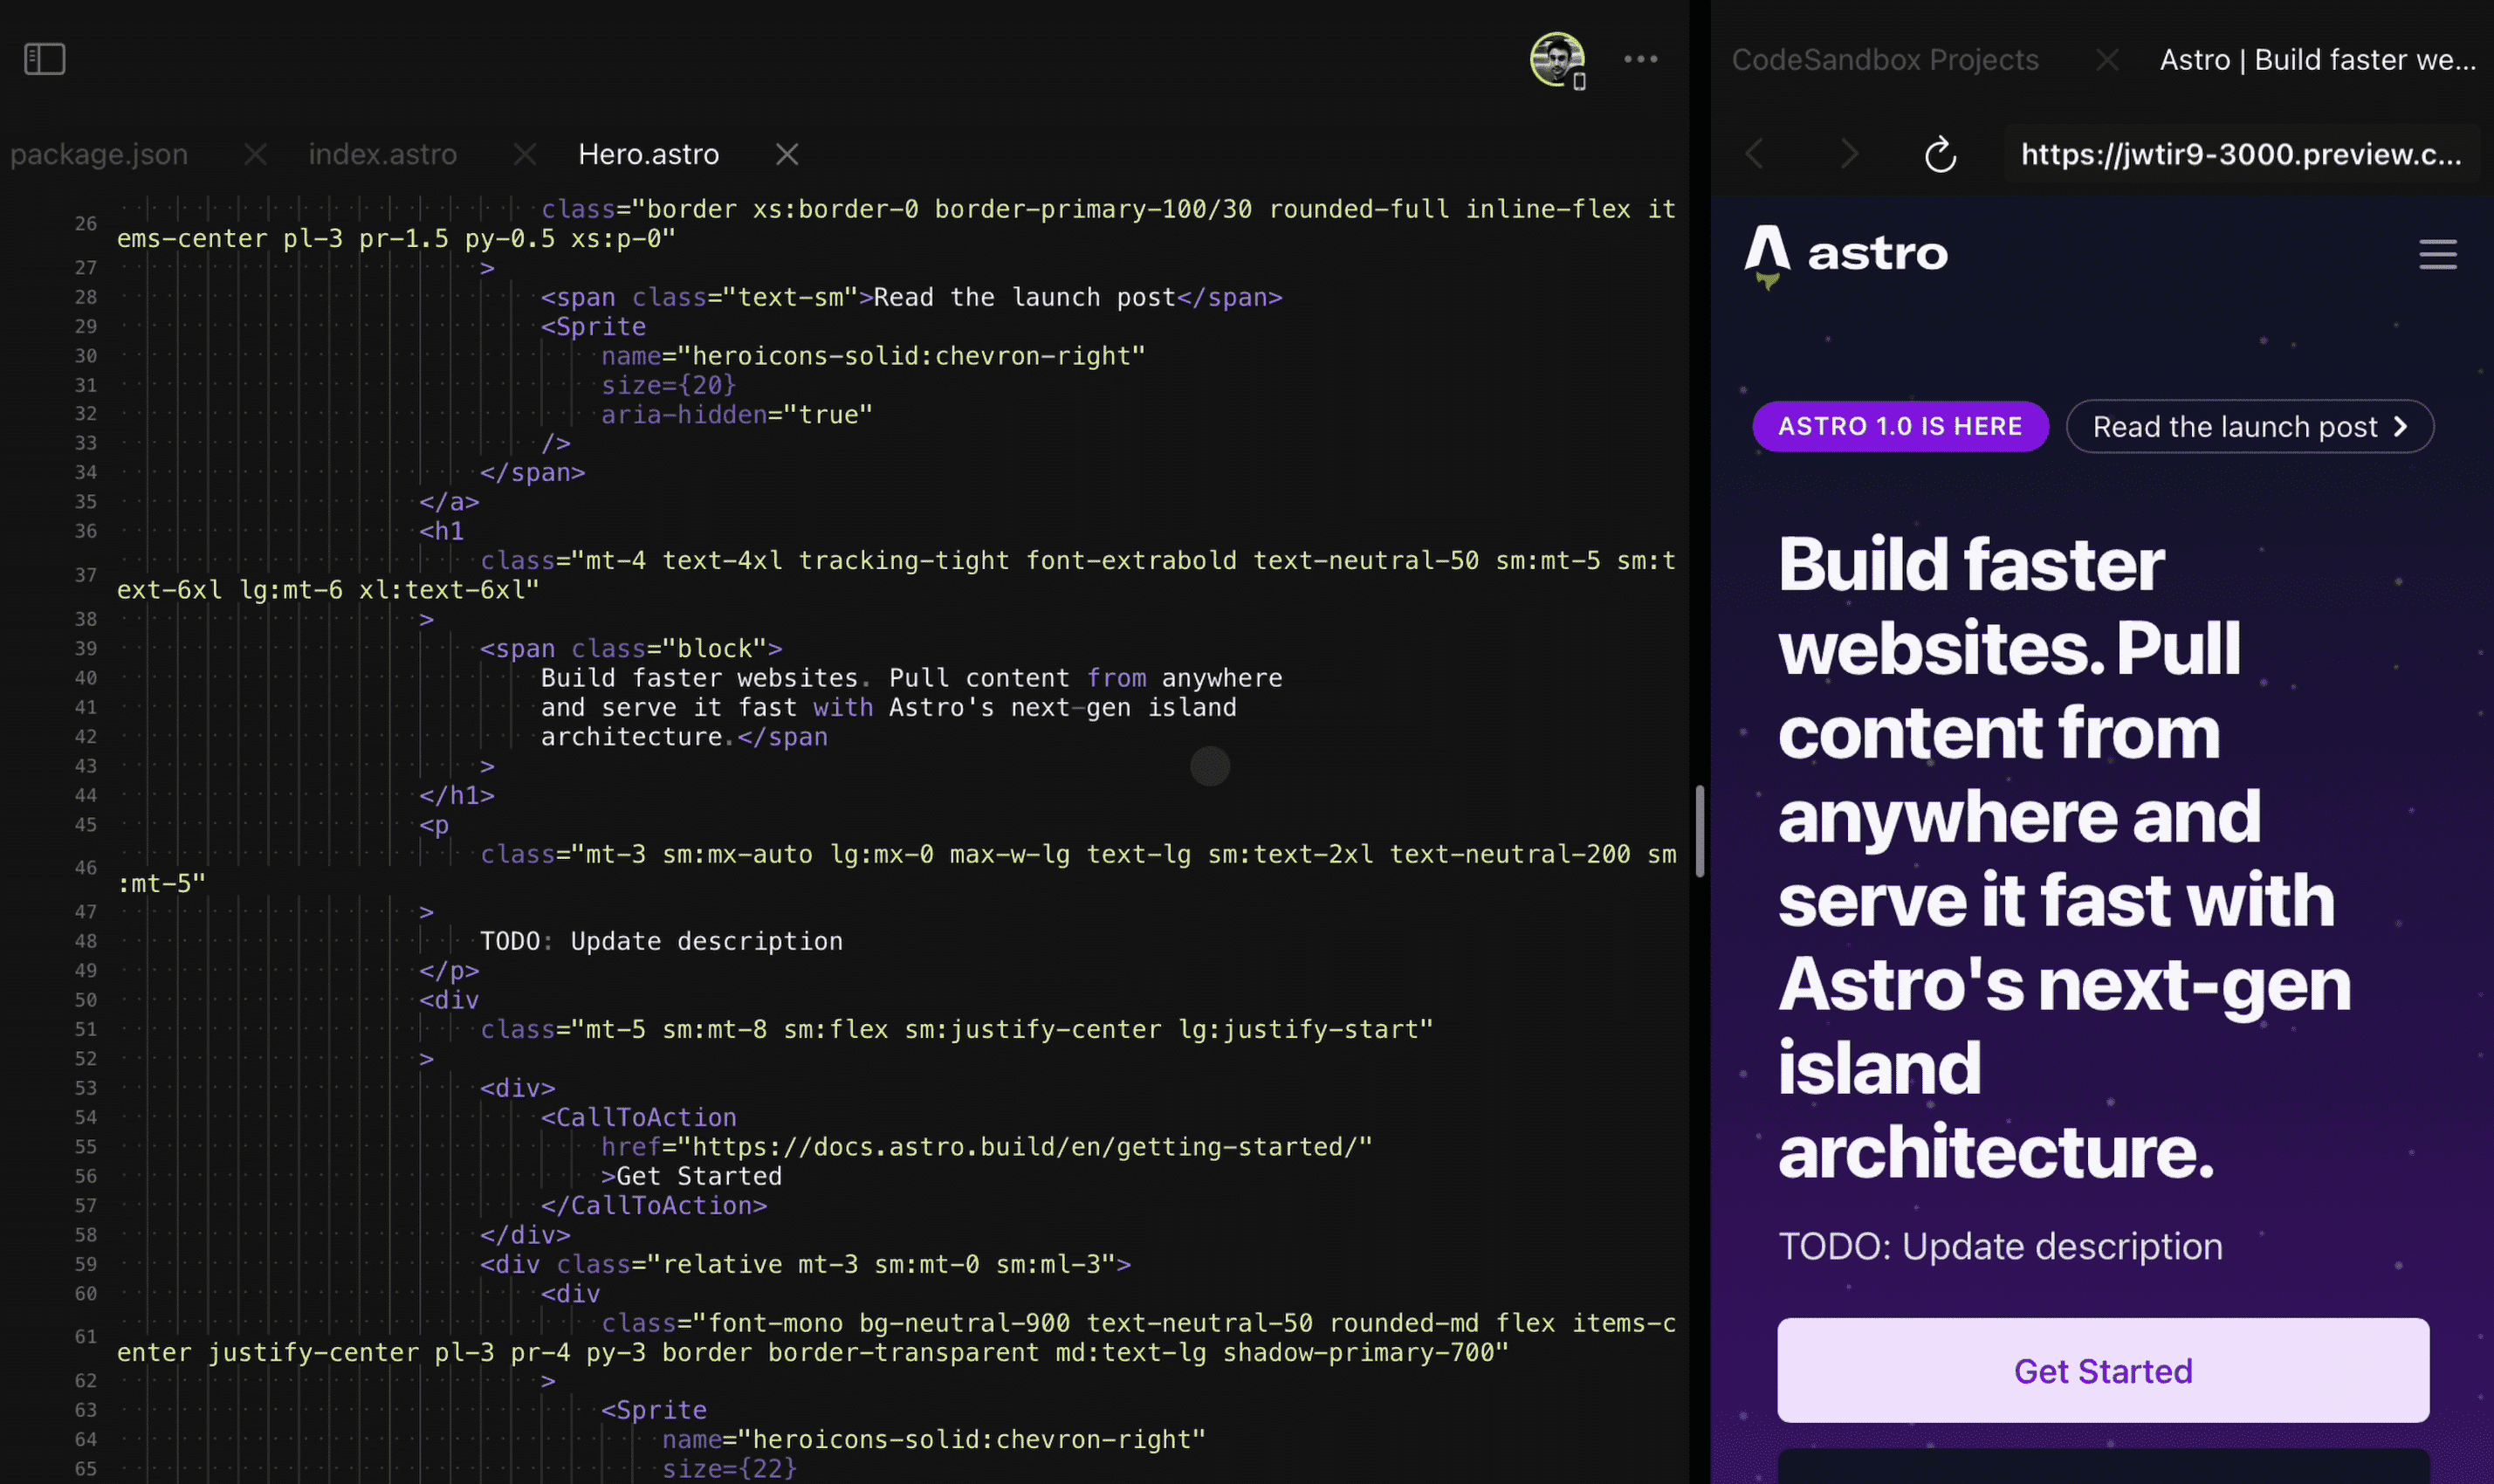Go forward in preview browser
This screenshot has width=2494, height=1484.
point(1849,154)
